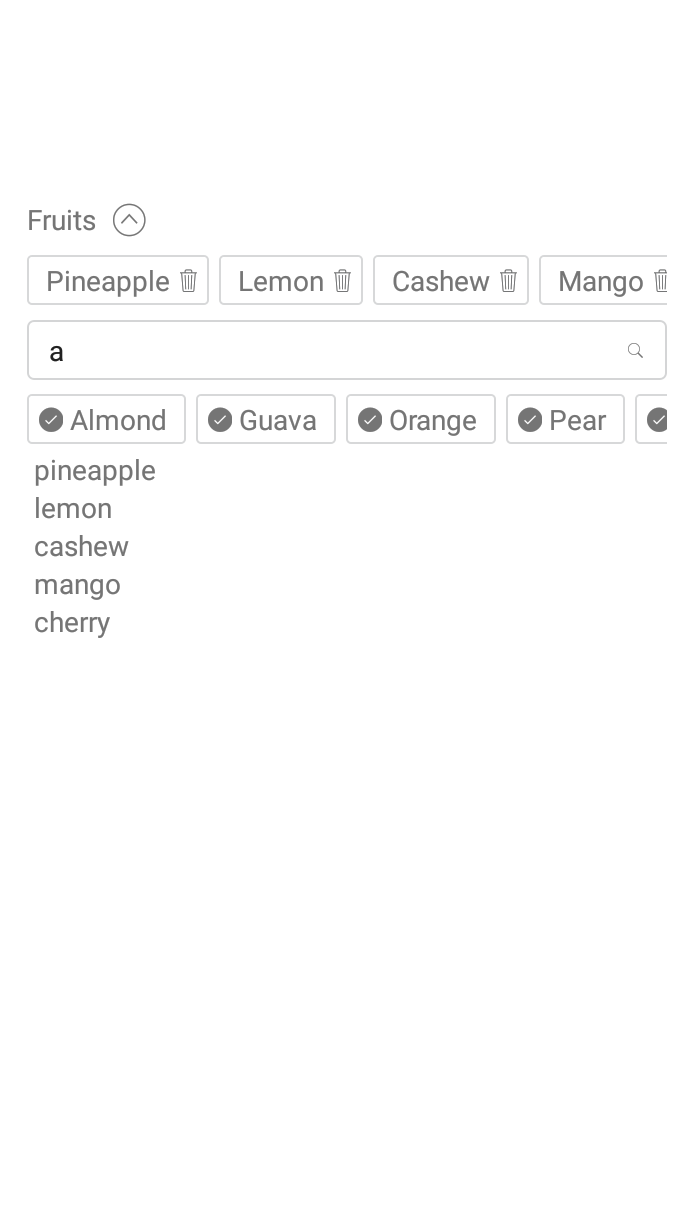Deselect the Orange checked chip
This screenshot has width=693, height=1232.
pyautogui.click(x=370, y=420)
